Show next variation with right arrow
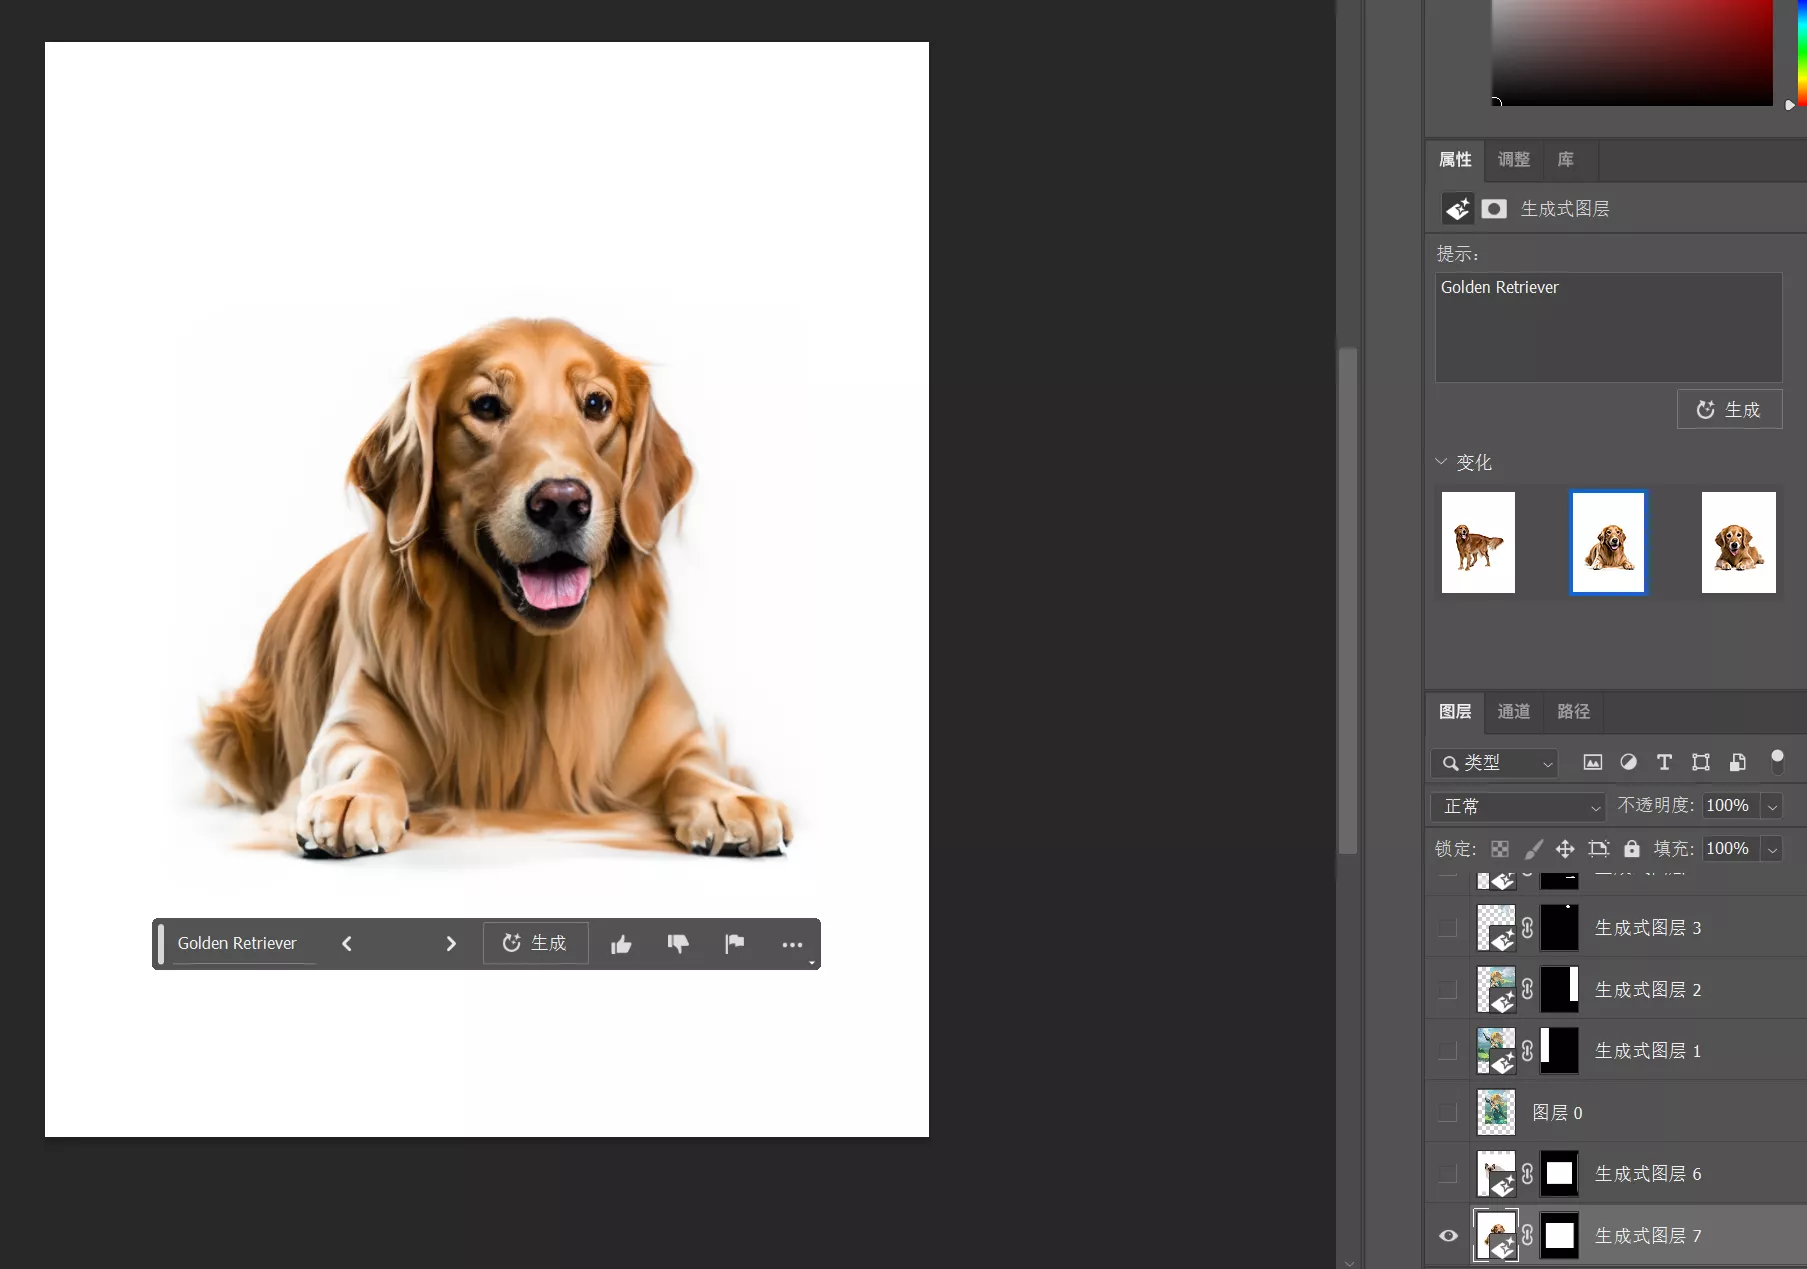Screen dimensions: 1807x1269 tap(451, 944)
